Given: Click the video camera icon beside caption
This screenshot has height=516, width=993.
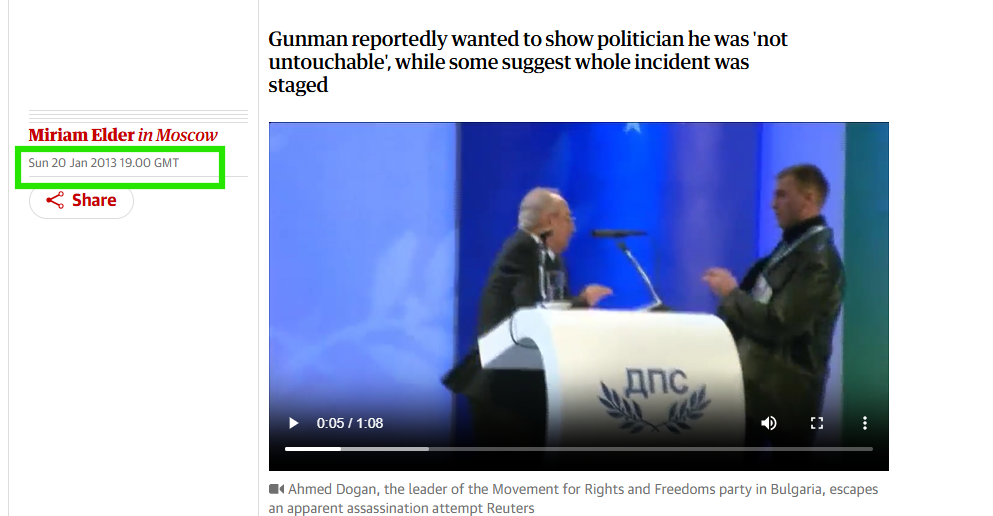Looking at the screenshot, I should coord(276,489).
